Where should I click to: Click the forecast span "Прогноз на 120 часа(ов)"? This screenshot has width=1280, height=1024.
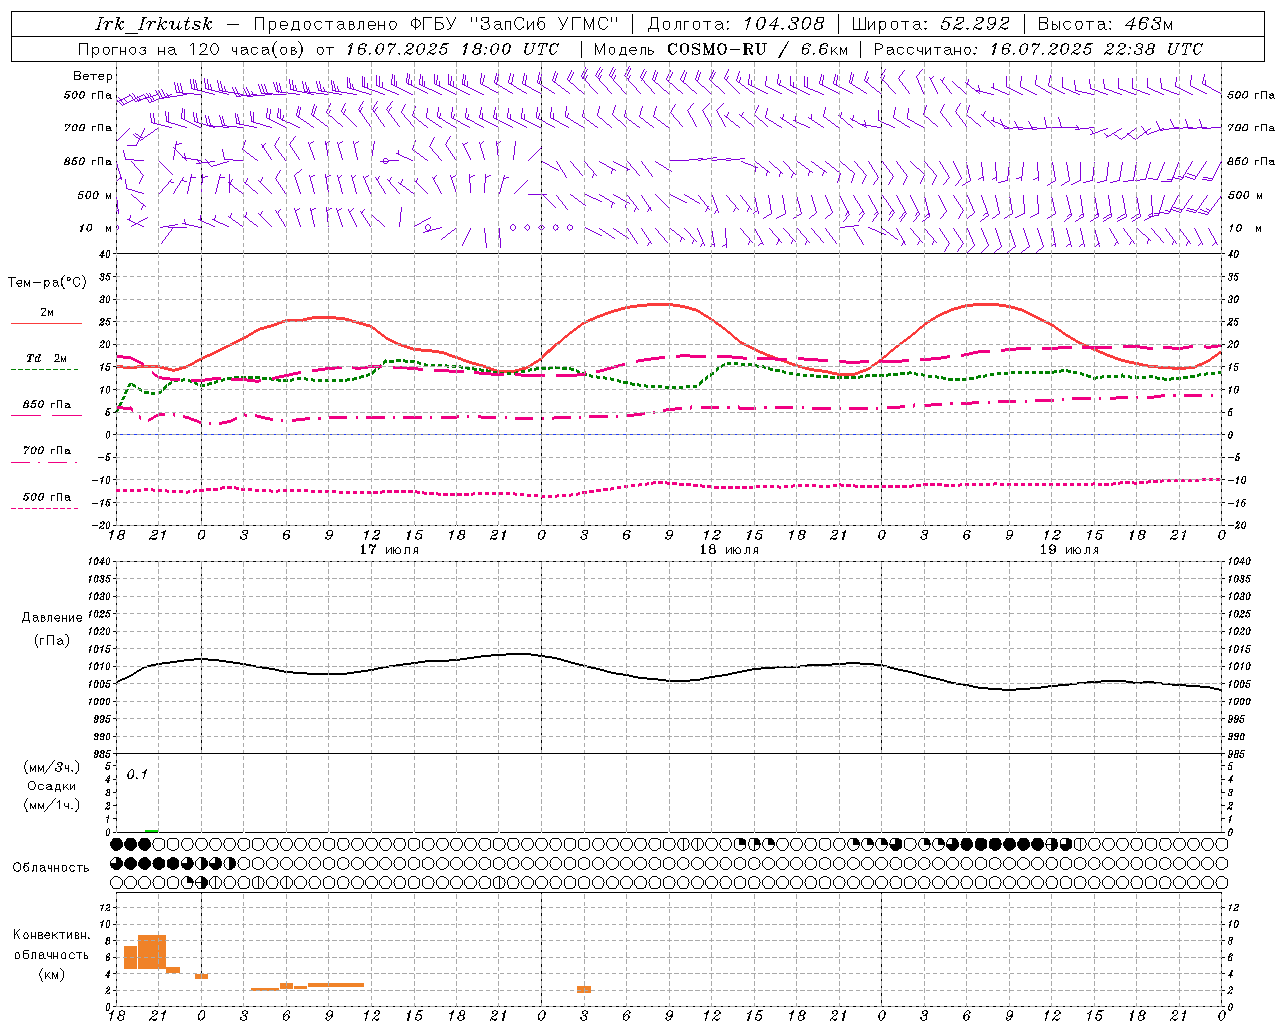[x=192, y=49]
